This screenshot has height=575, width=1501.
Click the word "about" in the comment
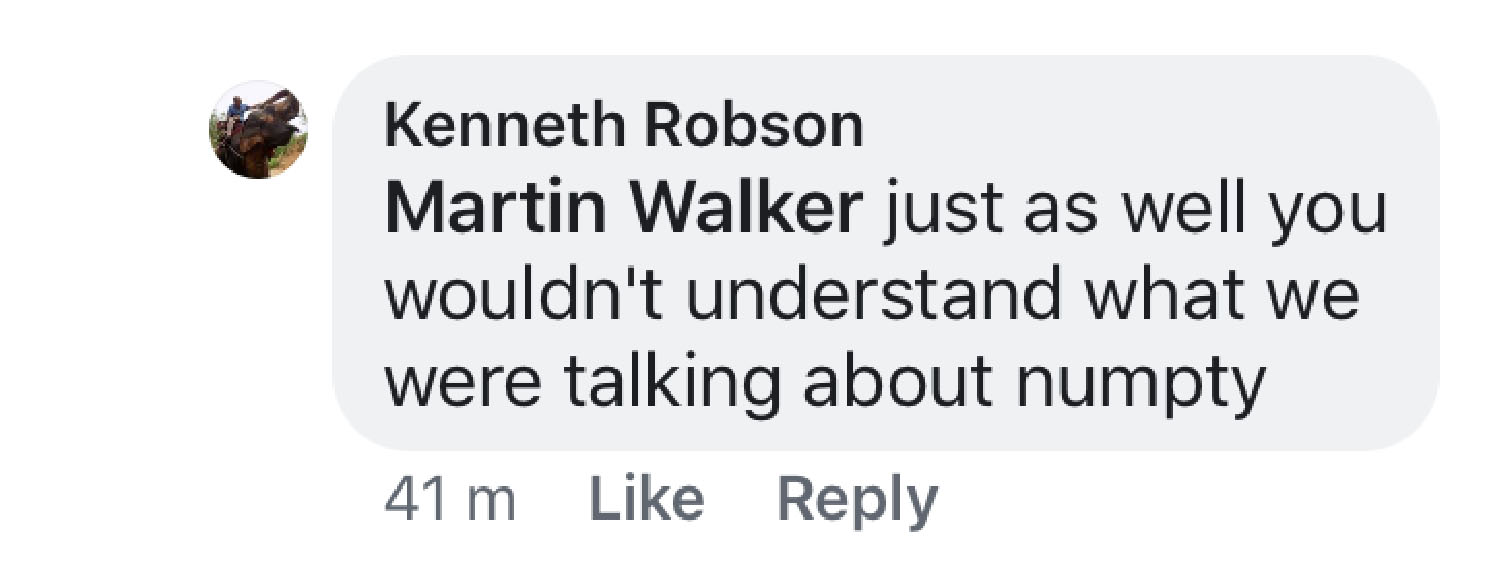tap(896, 381)
